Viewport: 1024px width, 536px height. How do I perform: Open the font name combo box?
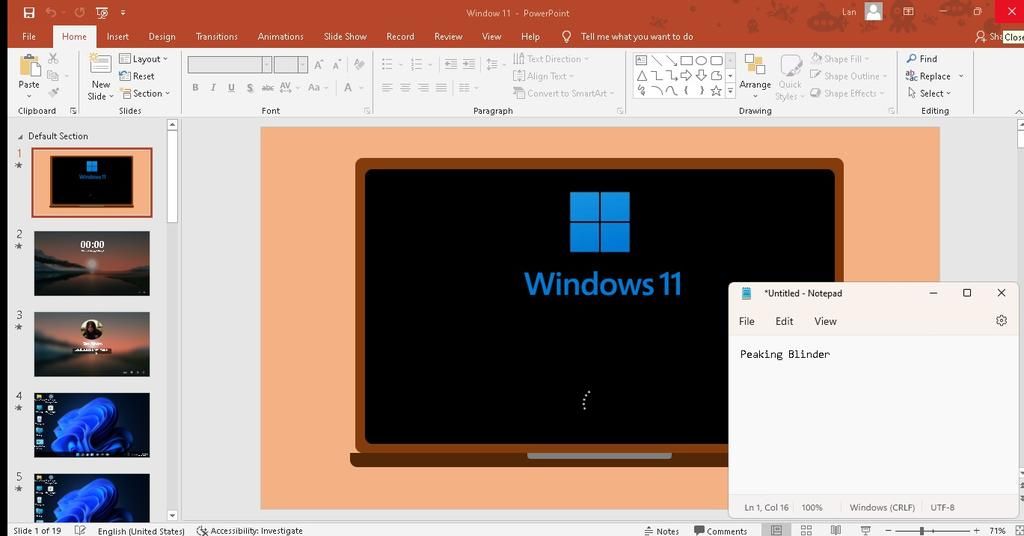[229, 64]
